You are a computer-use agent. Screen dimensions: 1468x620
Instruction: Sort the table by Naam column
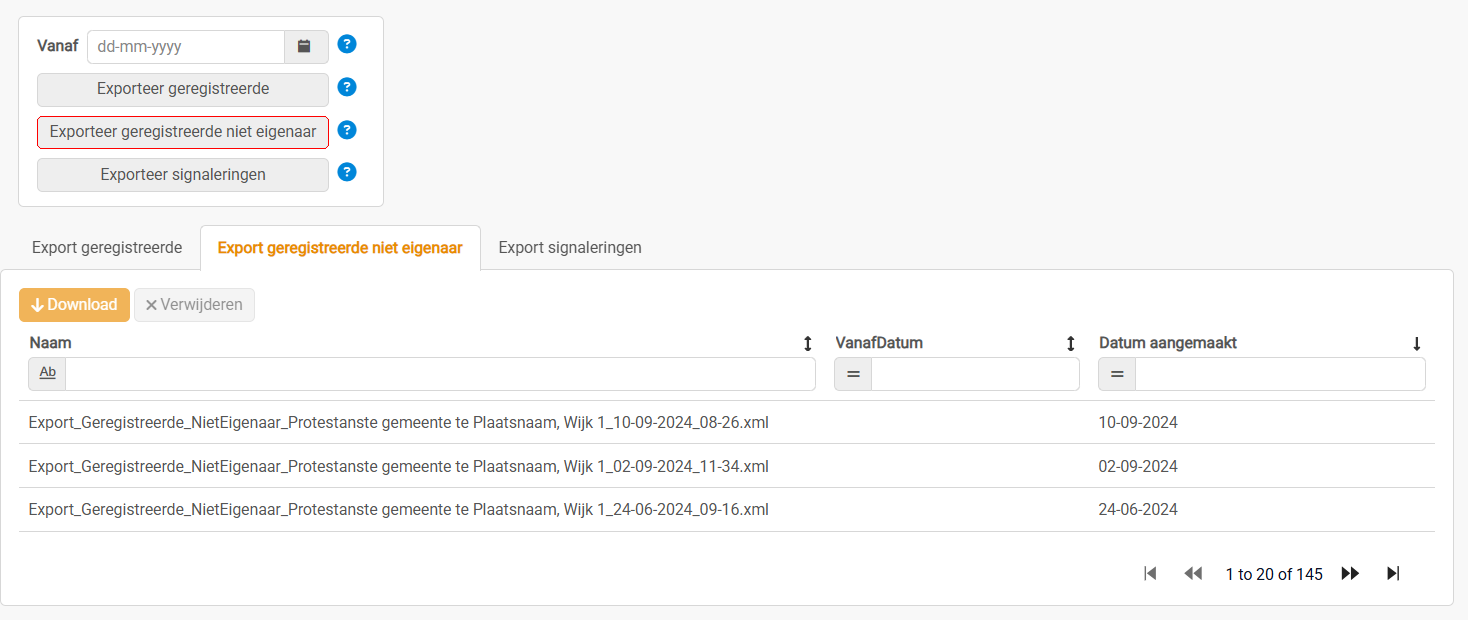click(x=808, y=344)
